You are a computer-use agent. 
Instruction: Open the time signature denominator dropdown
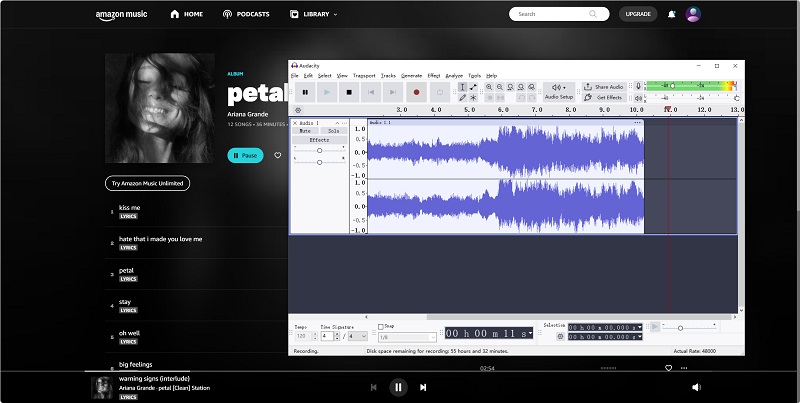coord(358,336)
